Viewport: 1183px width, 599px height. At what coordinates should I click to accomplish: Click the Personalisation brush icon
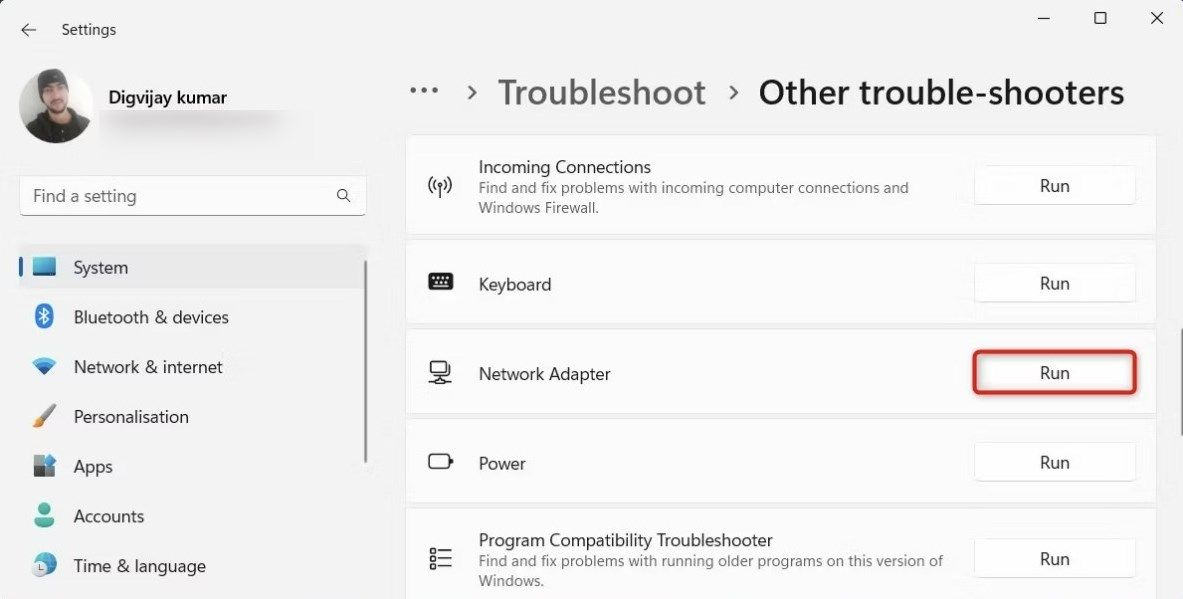click(x=44, y=416)
